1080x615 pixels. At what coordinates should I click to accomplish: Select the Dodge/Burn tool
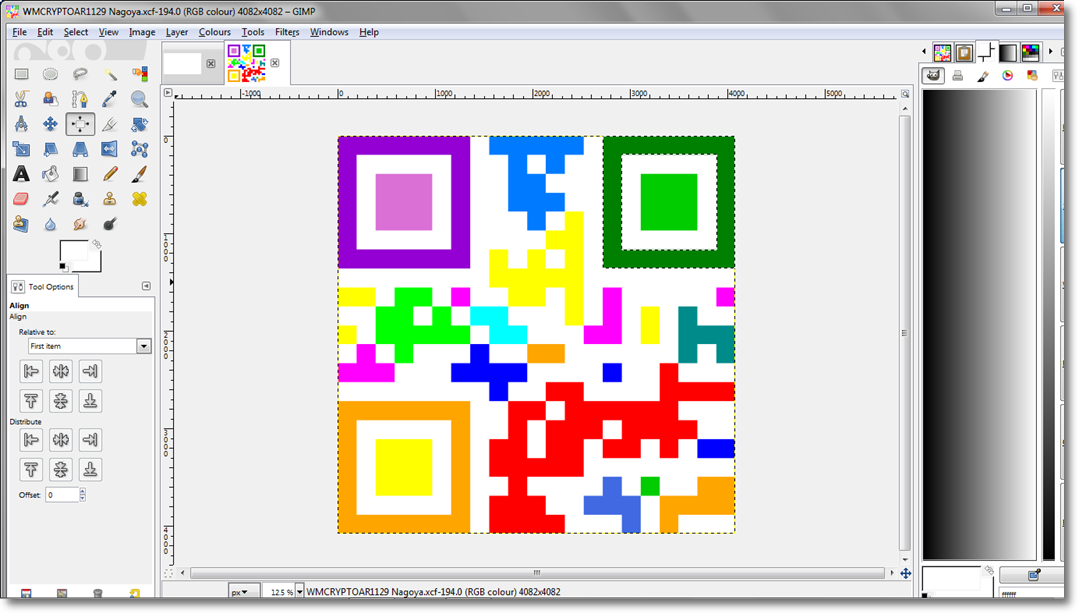[110, 224]
